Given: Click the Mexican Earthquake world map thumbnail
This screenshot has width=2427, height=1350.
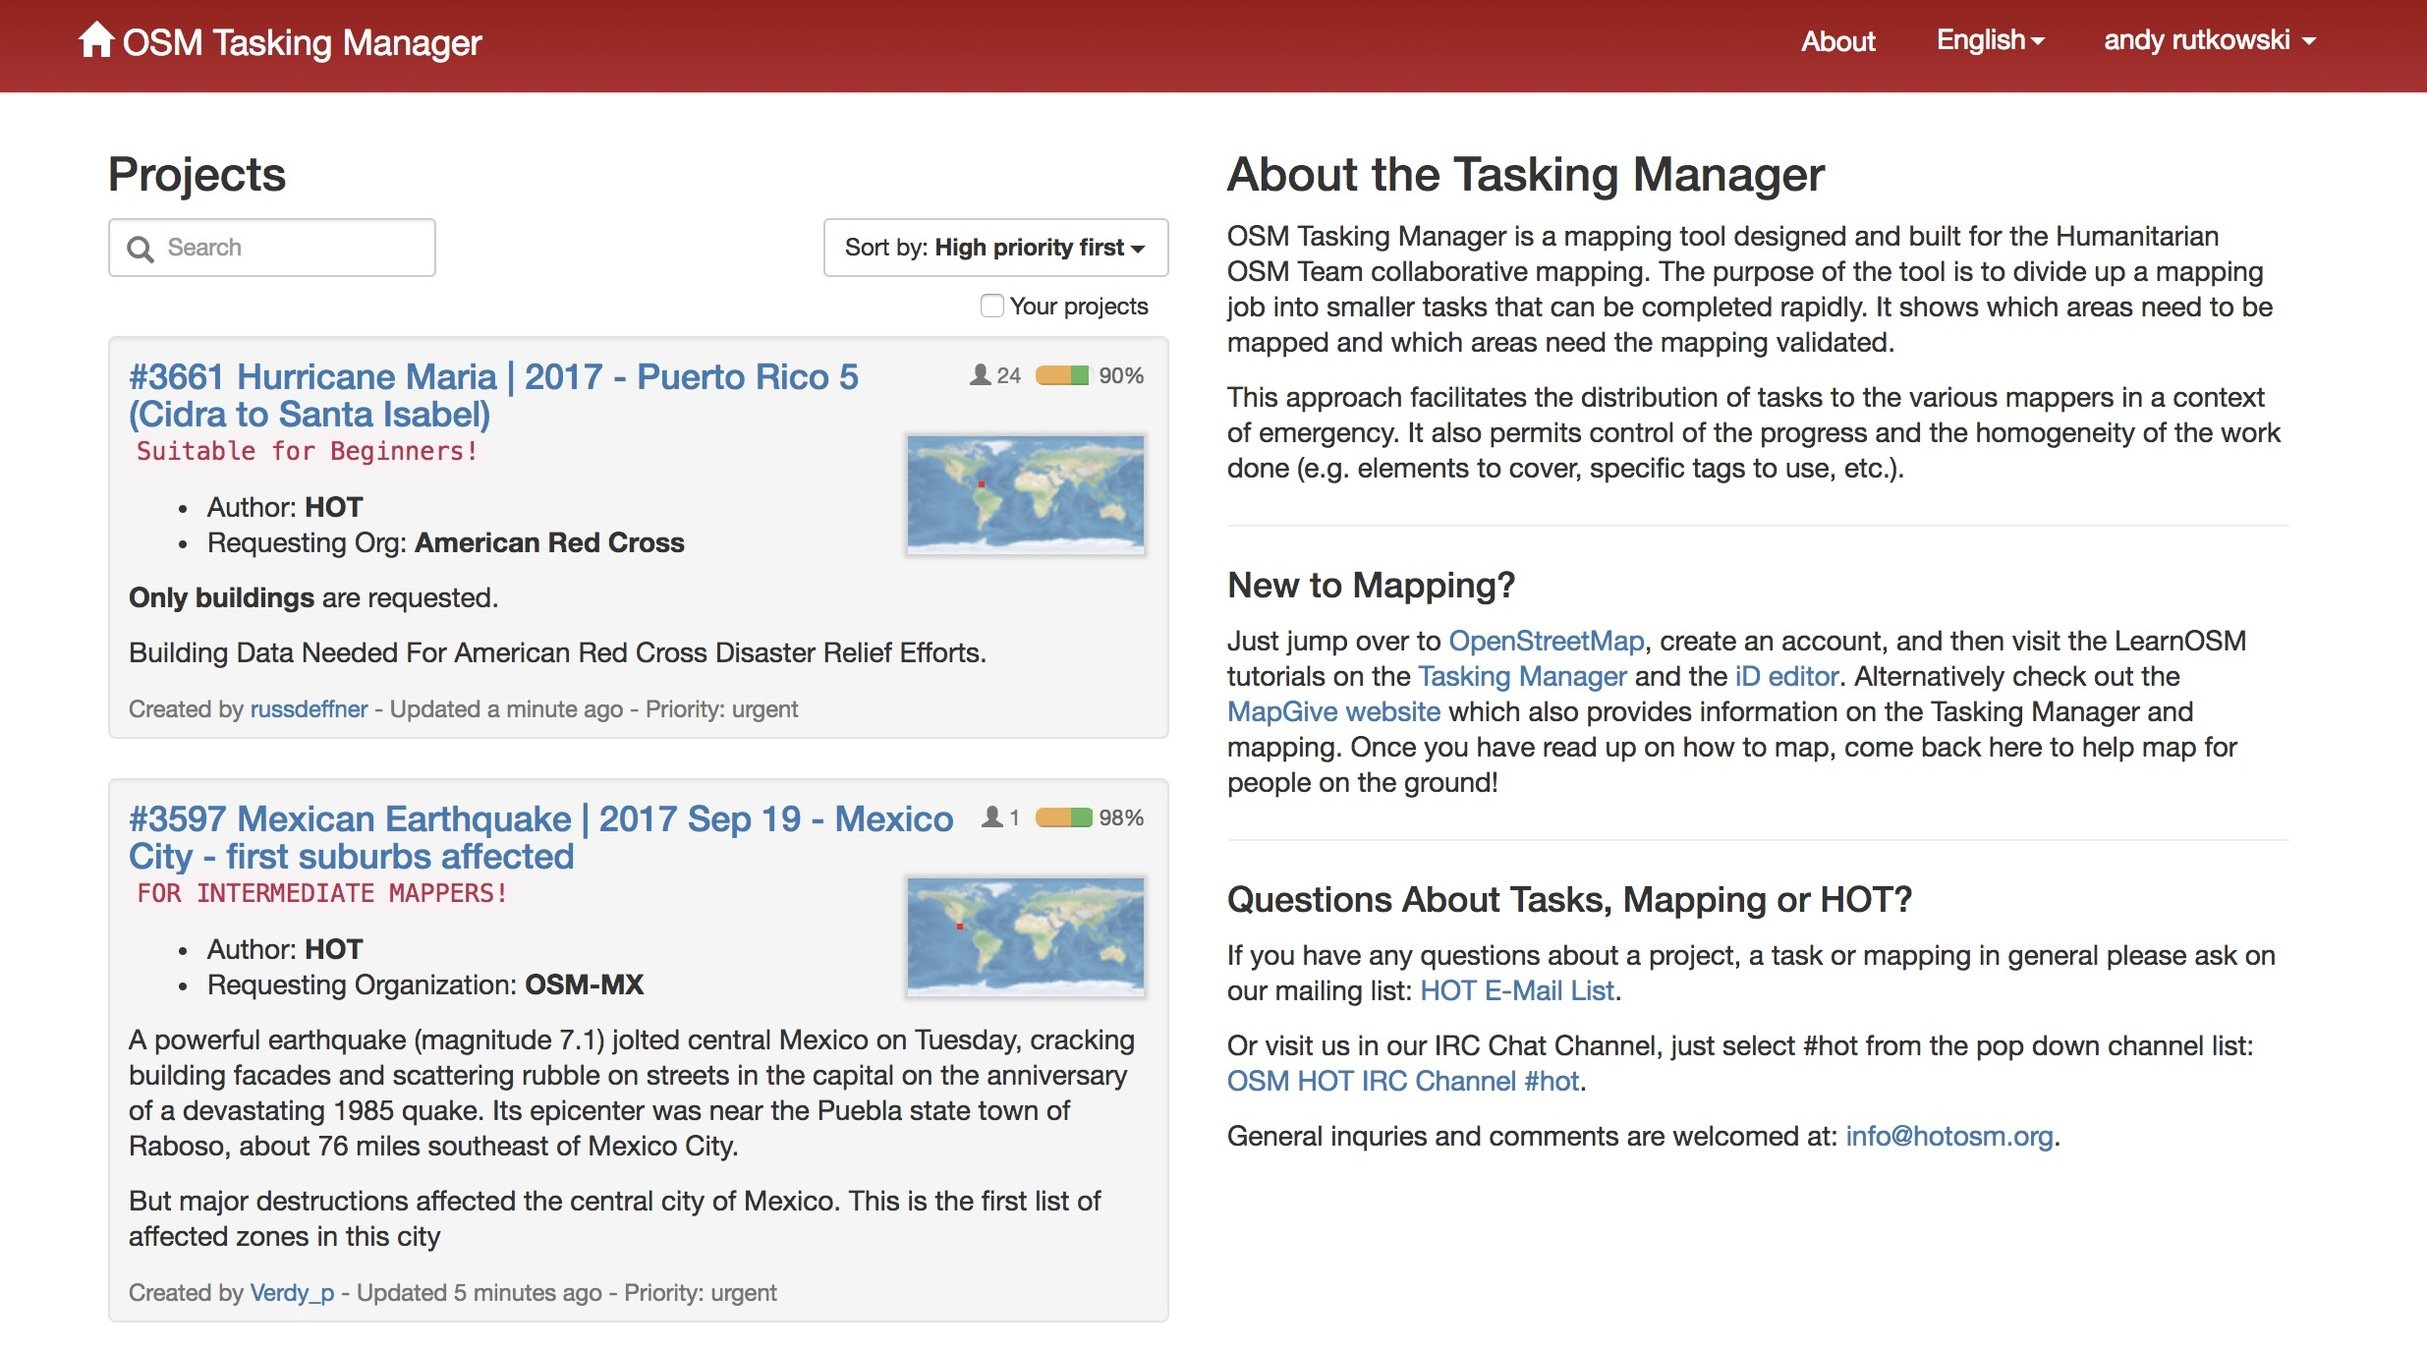Looking at the screenshot, I should tap(1025, 935).
